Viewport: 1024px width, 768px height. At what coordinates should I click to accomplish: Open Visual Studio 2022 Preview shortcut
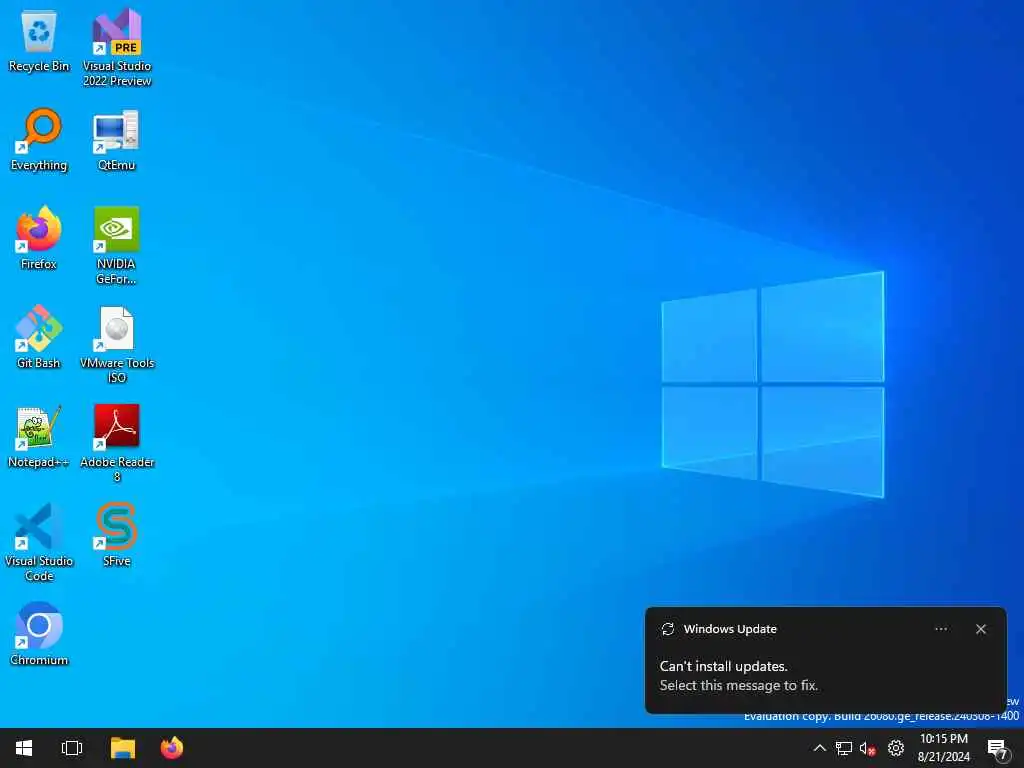(x=117, y=47)
